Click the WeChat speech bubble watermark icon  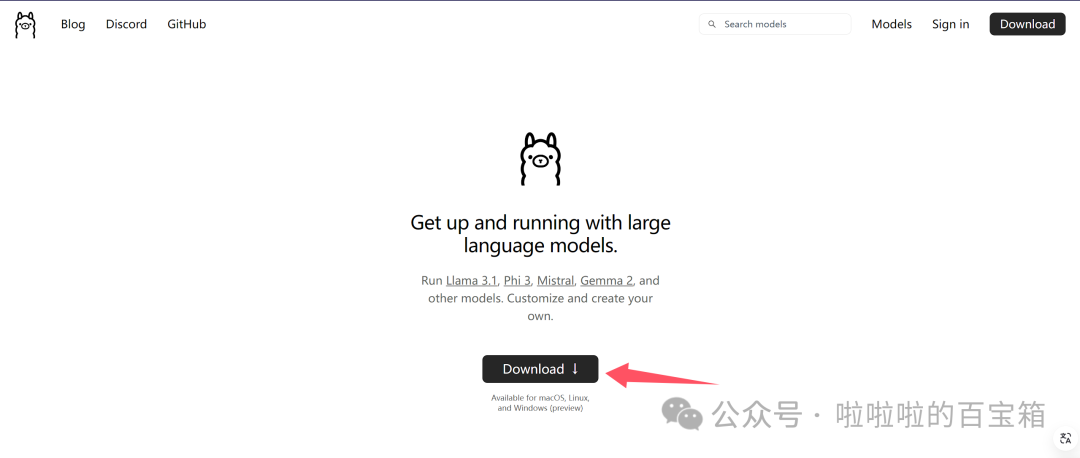pyautogui.click(x=685, y=414)
